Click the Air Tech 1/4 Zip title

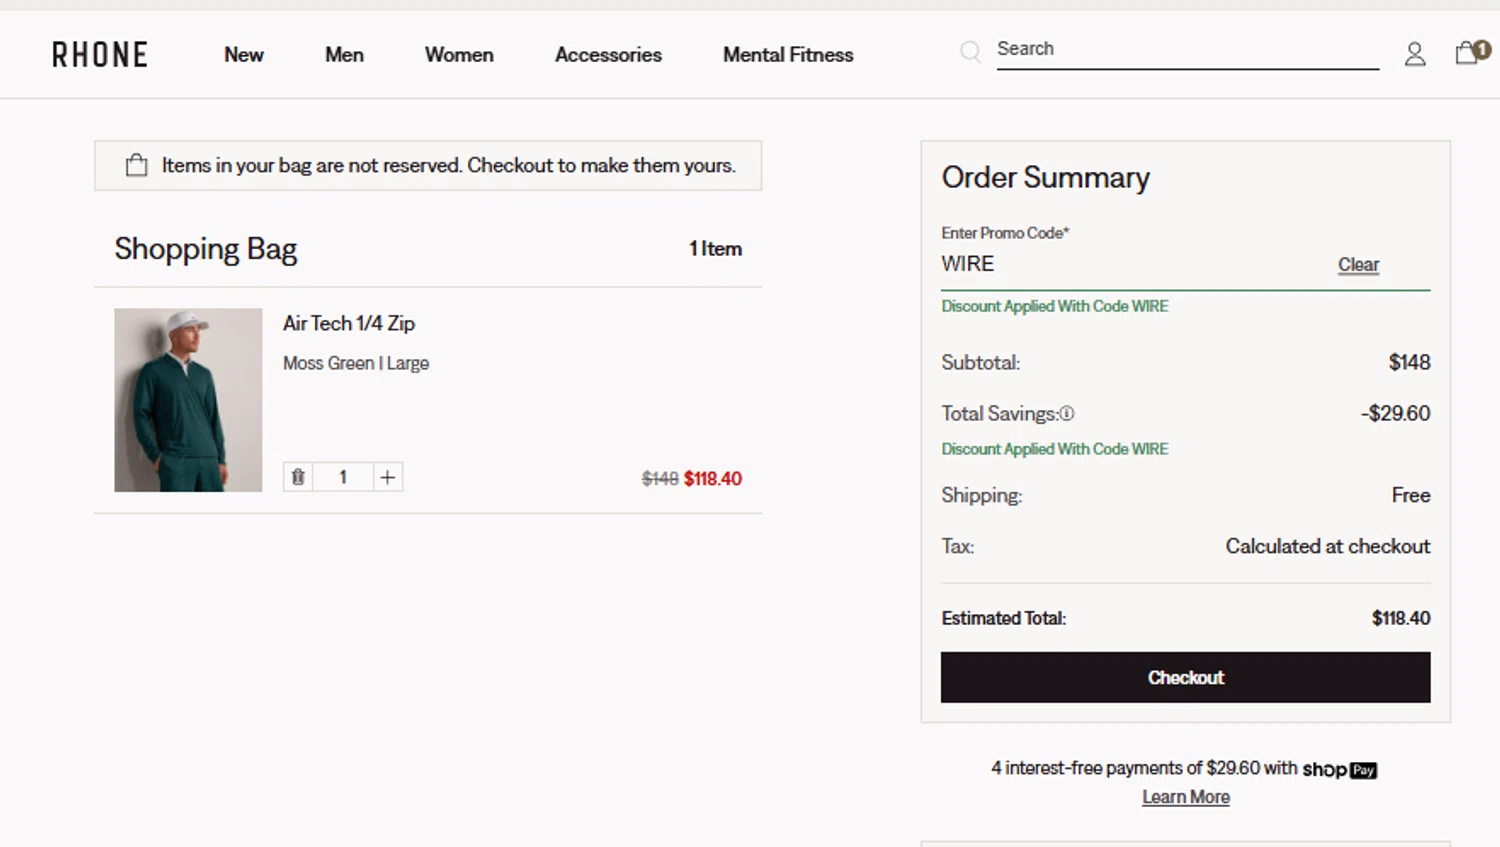(349, 323)
